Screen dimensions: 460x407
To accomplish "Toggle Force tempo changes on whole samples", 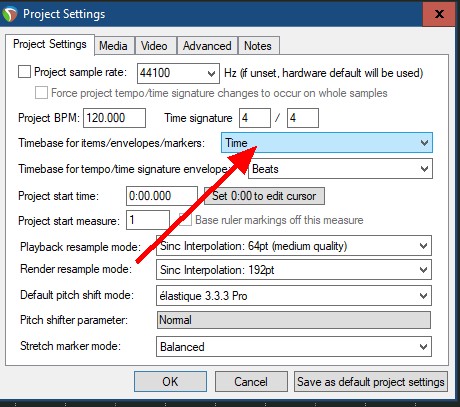I will (x=41, y=92).
